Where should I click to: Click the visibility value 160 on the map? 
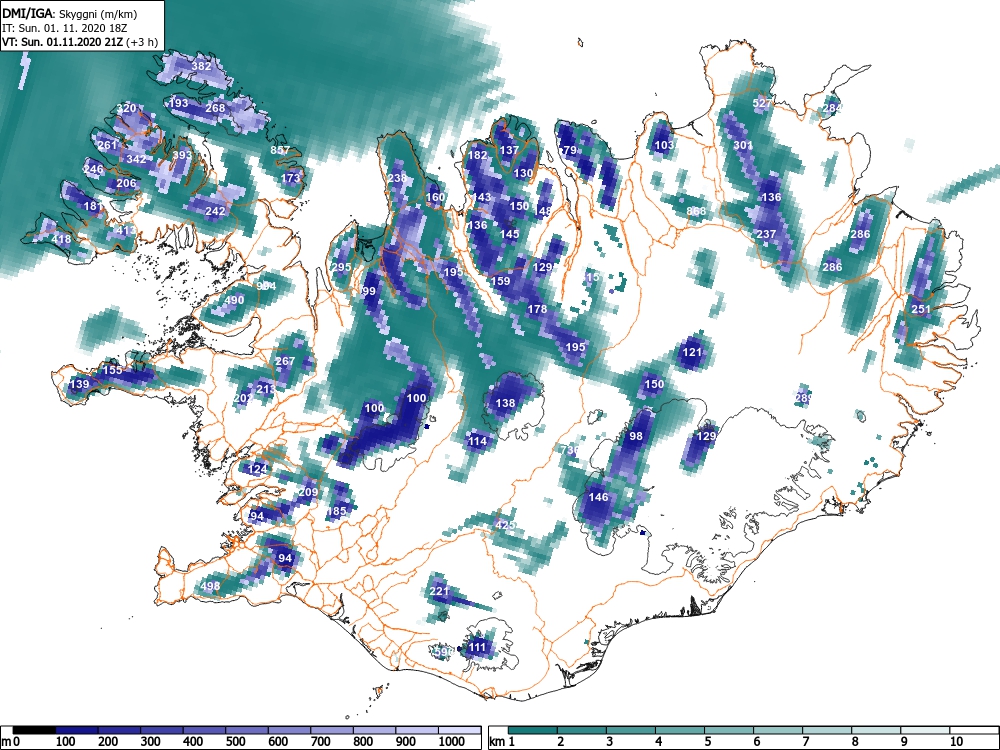435,197
